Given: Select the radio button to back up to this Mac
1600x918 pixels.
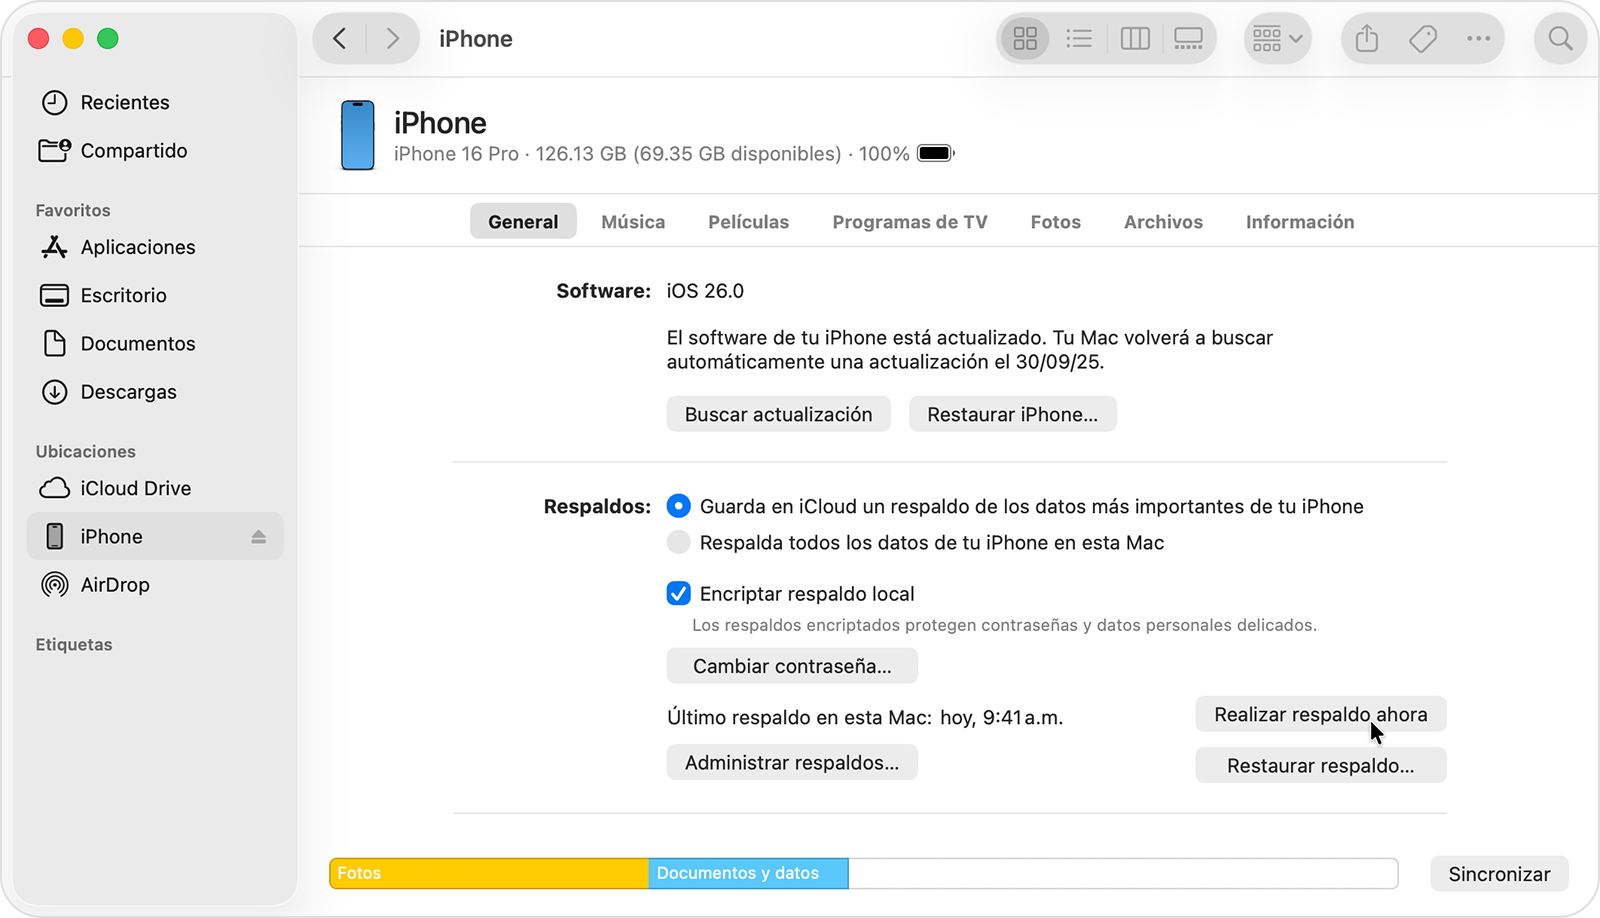Looking at the screenshot, I should [678, 542].
